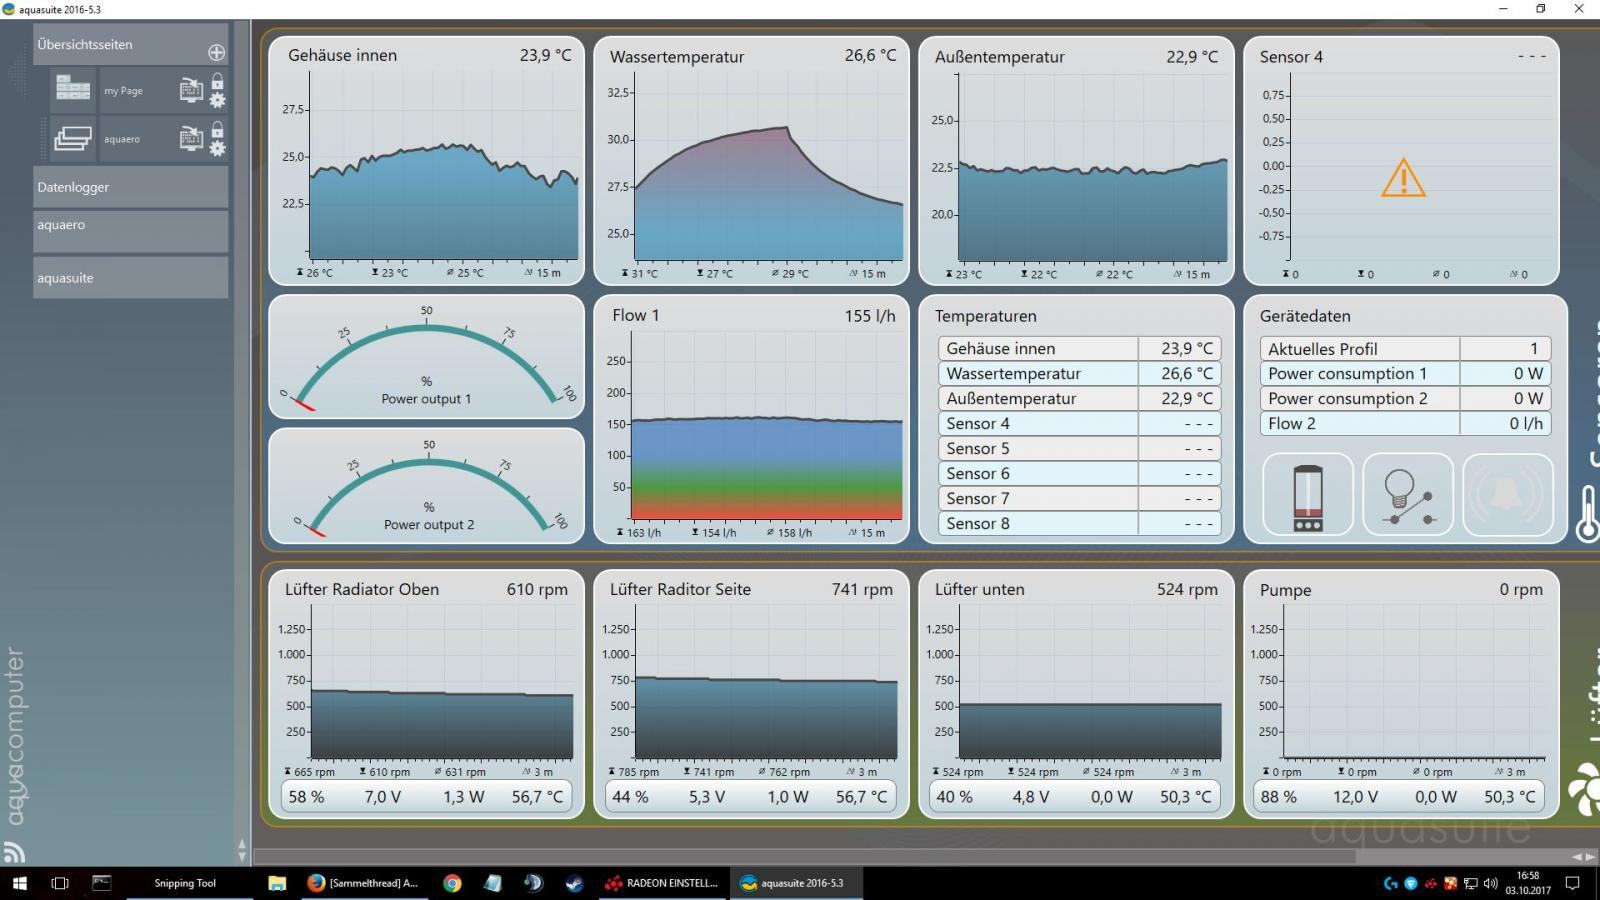Select the Lüfter unten fan chart
Viewport: 1600px width, 900px height.
pyautogui.click(x=1076, y=694)
